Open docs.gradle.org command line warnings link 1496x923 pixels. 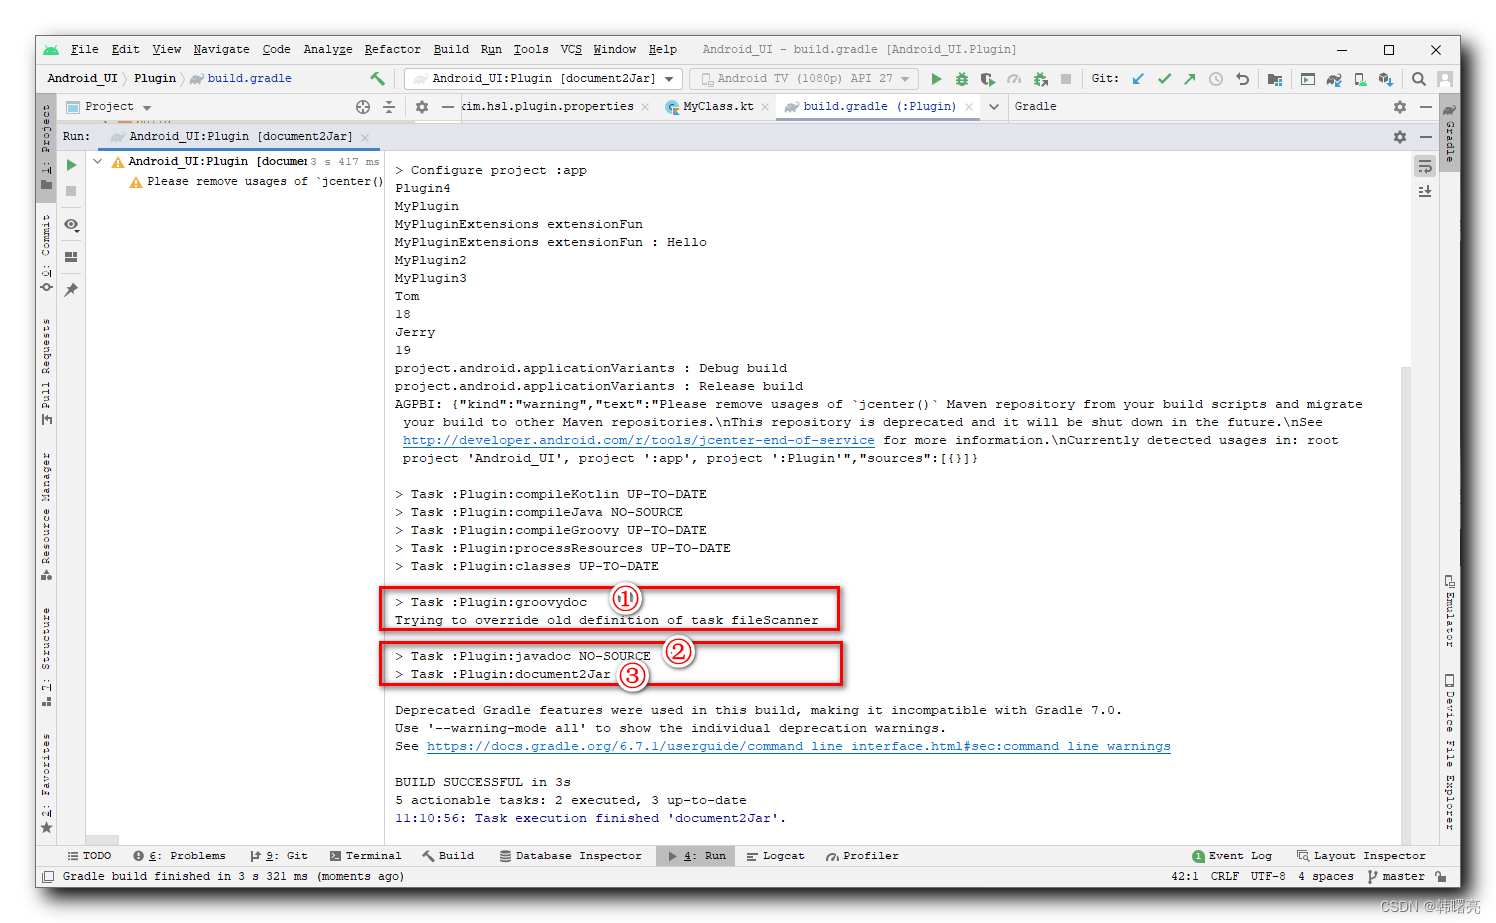(798, 746)
